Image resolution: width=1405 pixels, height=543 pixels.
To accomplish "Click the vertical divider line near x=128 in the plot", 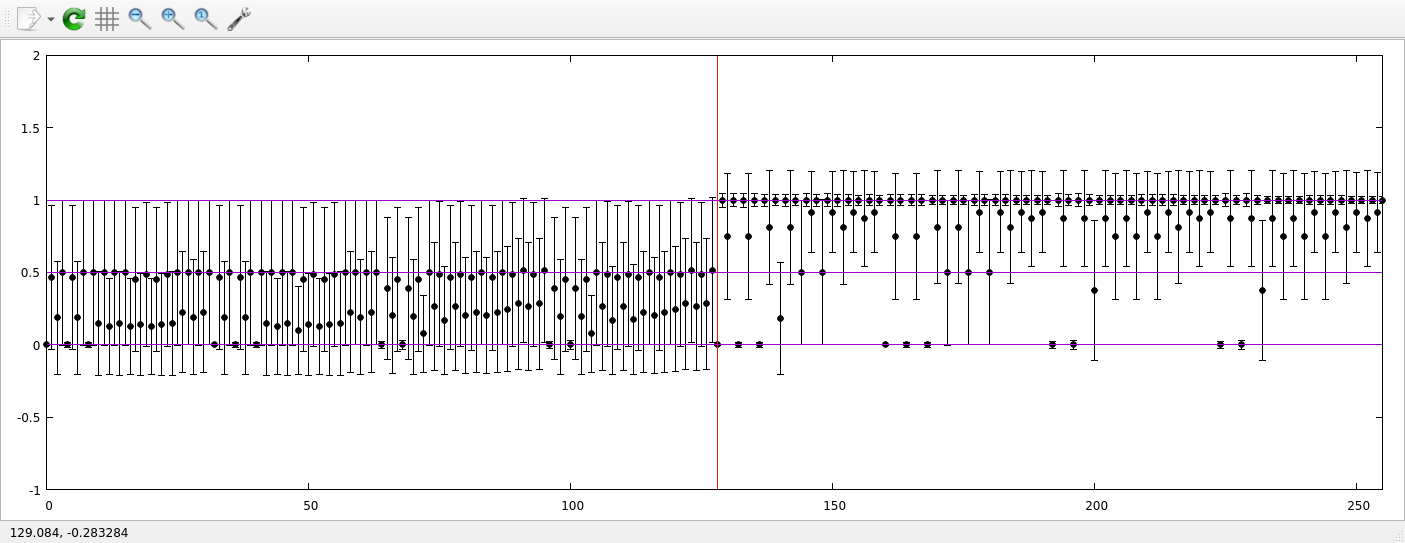I will (x=717, y=273).
